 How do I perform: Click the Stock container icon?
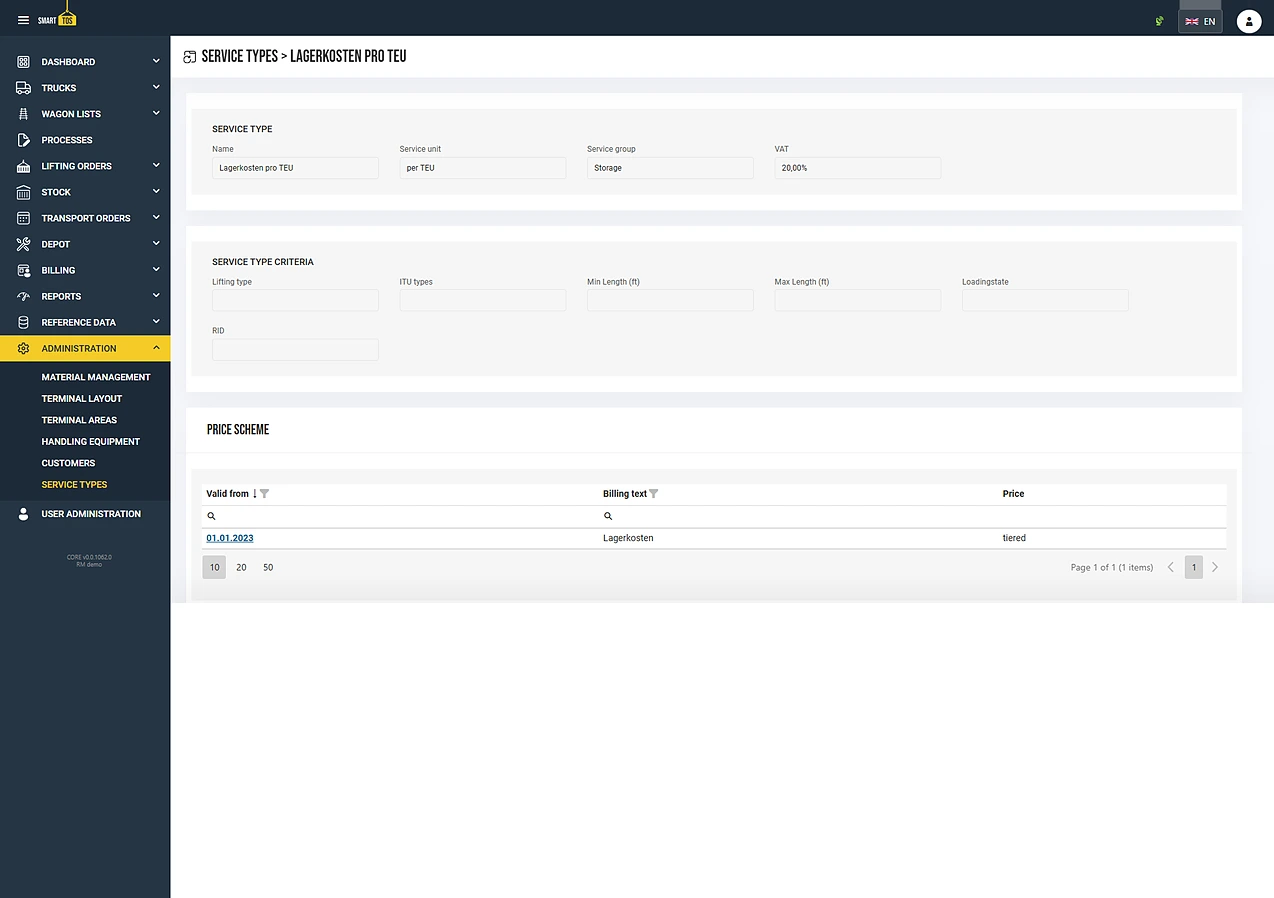[23, 192]
